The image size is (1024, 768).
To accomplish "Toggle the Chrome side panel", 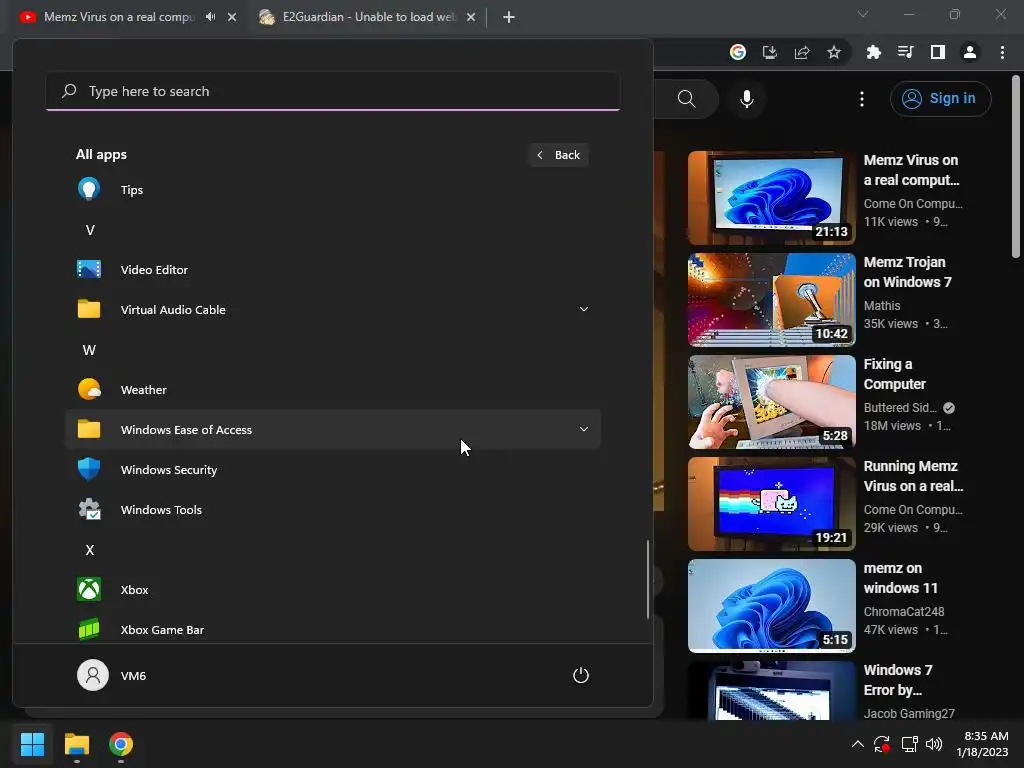I will pos(938,52).
